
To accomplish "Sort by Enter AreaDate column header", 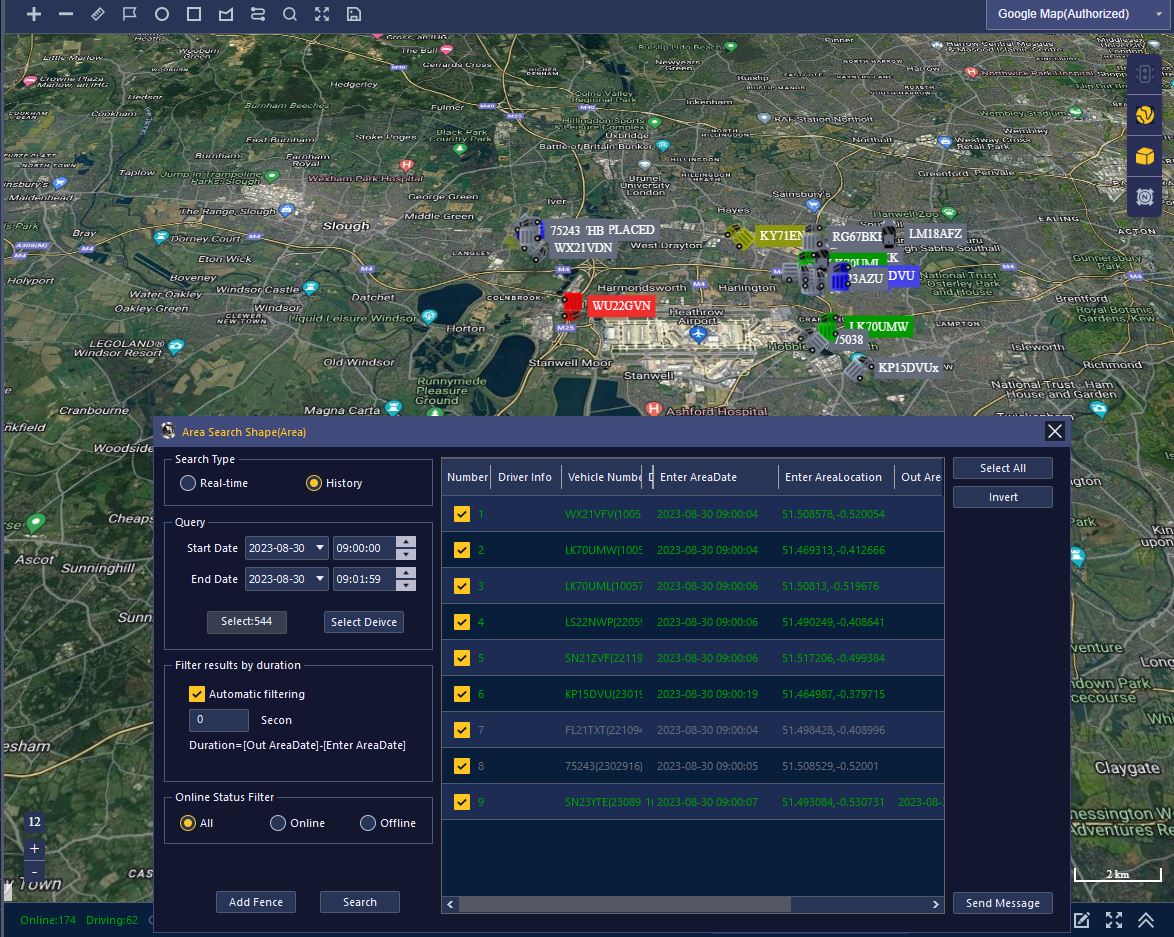I will (713, 477).
